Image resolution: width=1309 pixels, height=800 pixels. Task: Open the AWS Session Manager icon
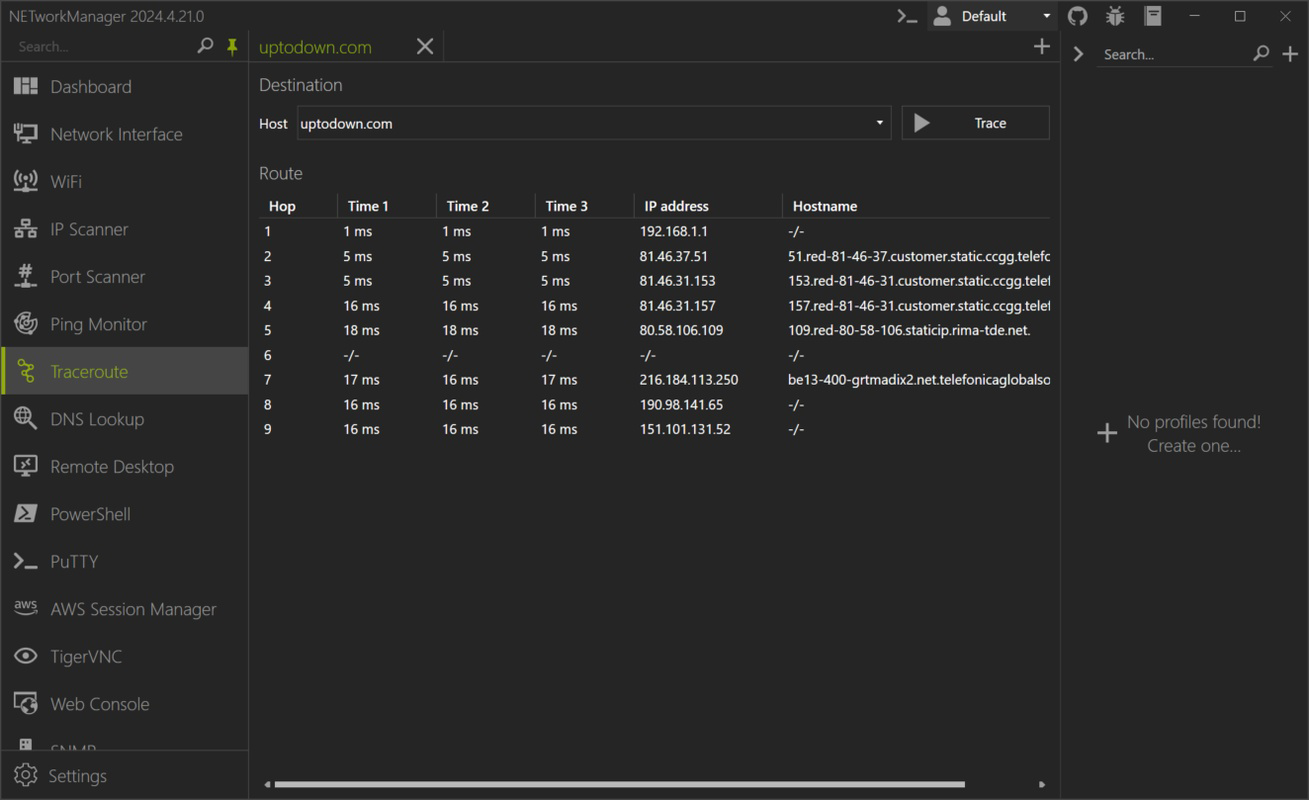[x=26, y=608]
